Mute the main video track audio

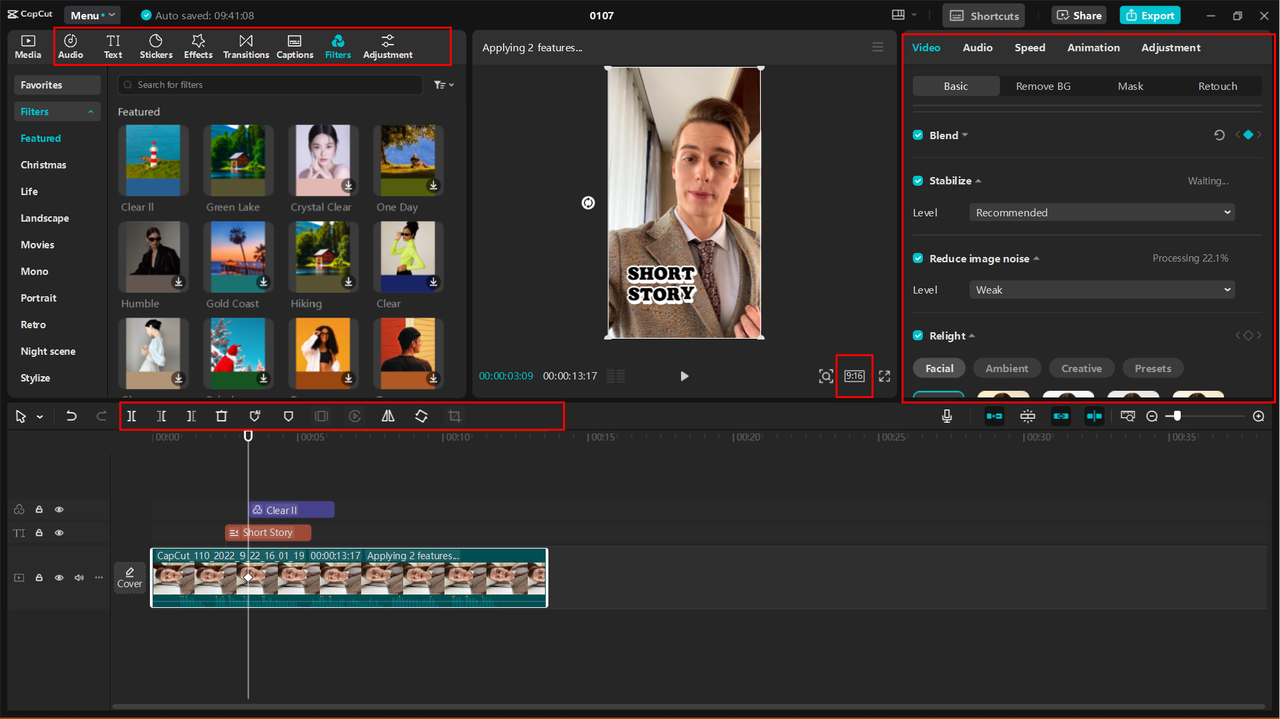(78, 578)
